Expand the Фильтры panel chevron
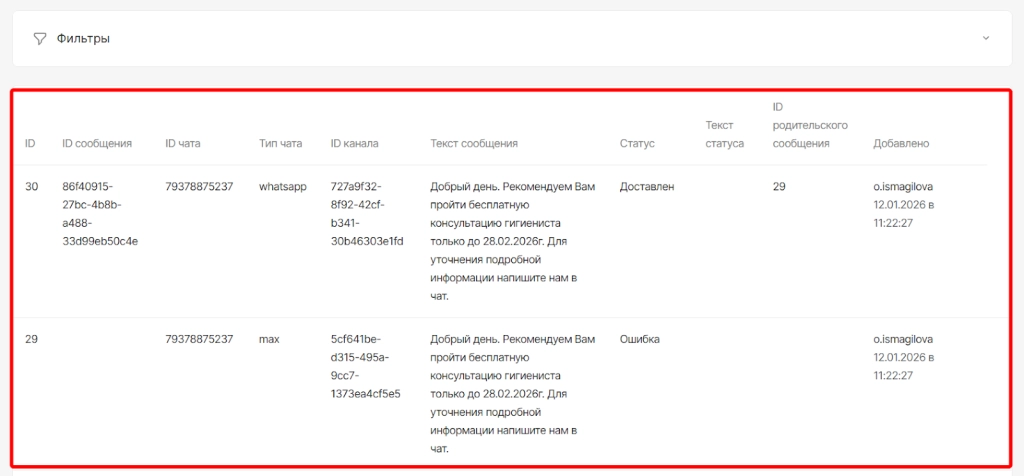The width and height of the screenshot is (1024, 476). pyautogui.click(x=985, y=39)
